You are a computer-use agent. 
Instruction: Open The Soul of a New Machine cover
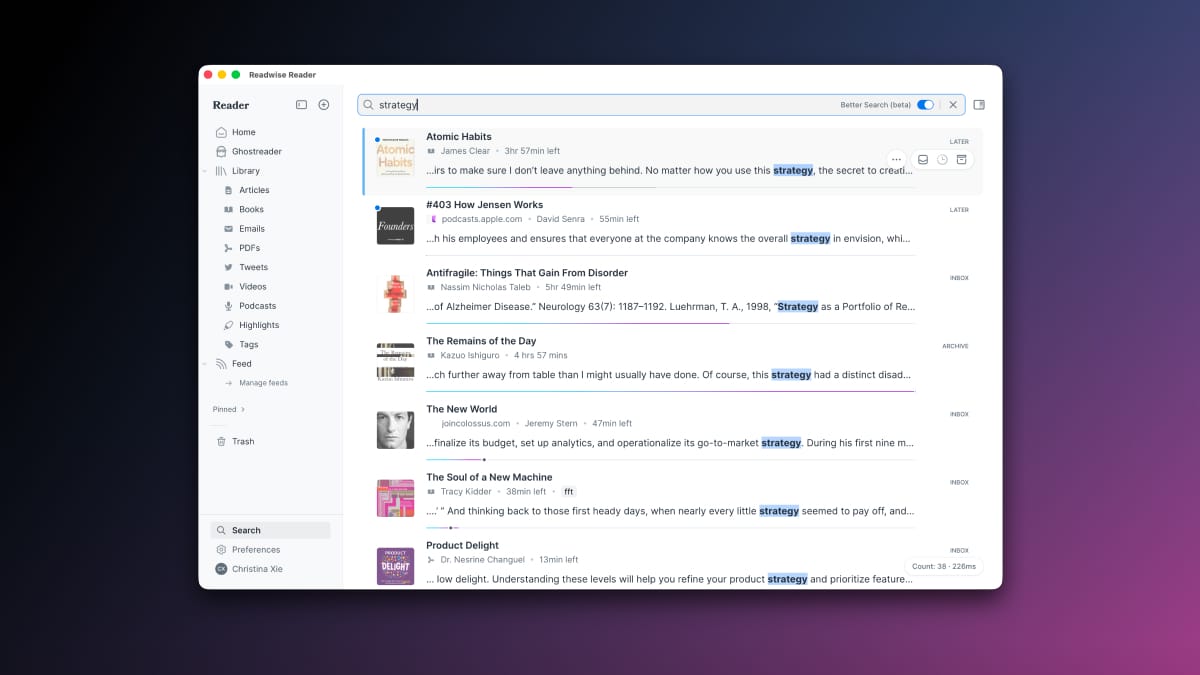pos(395,498)
